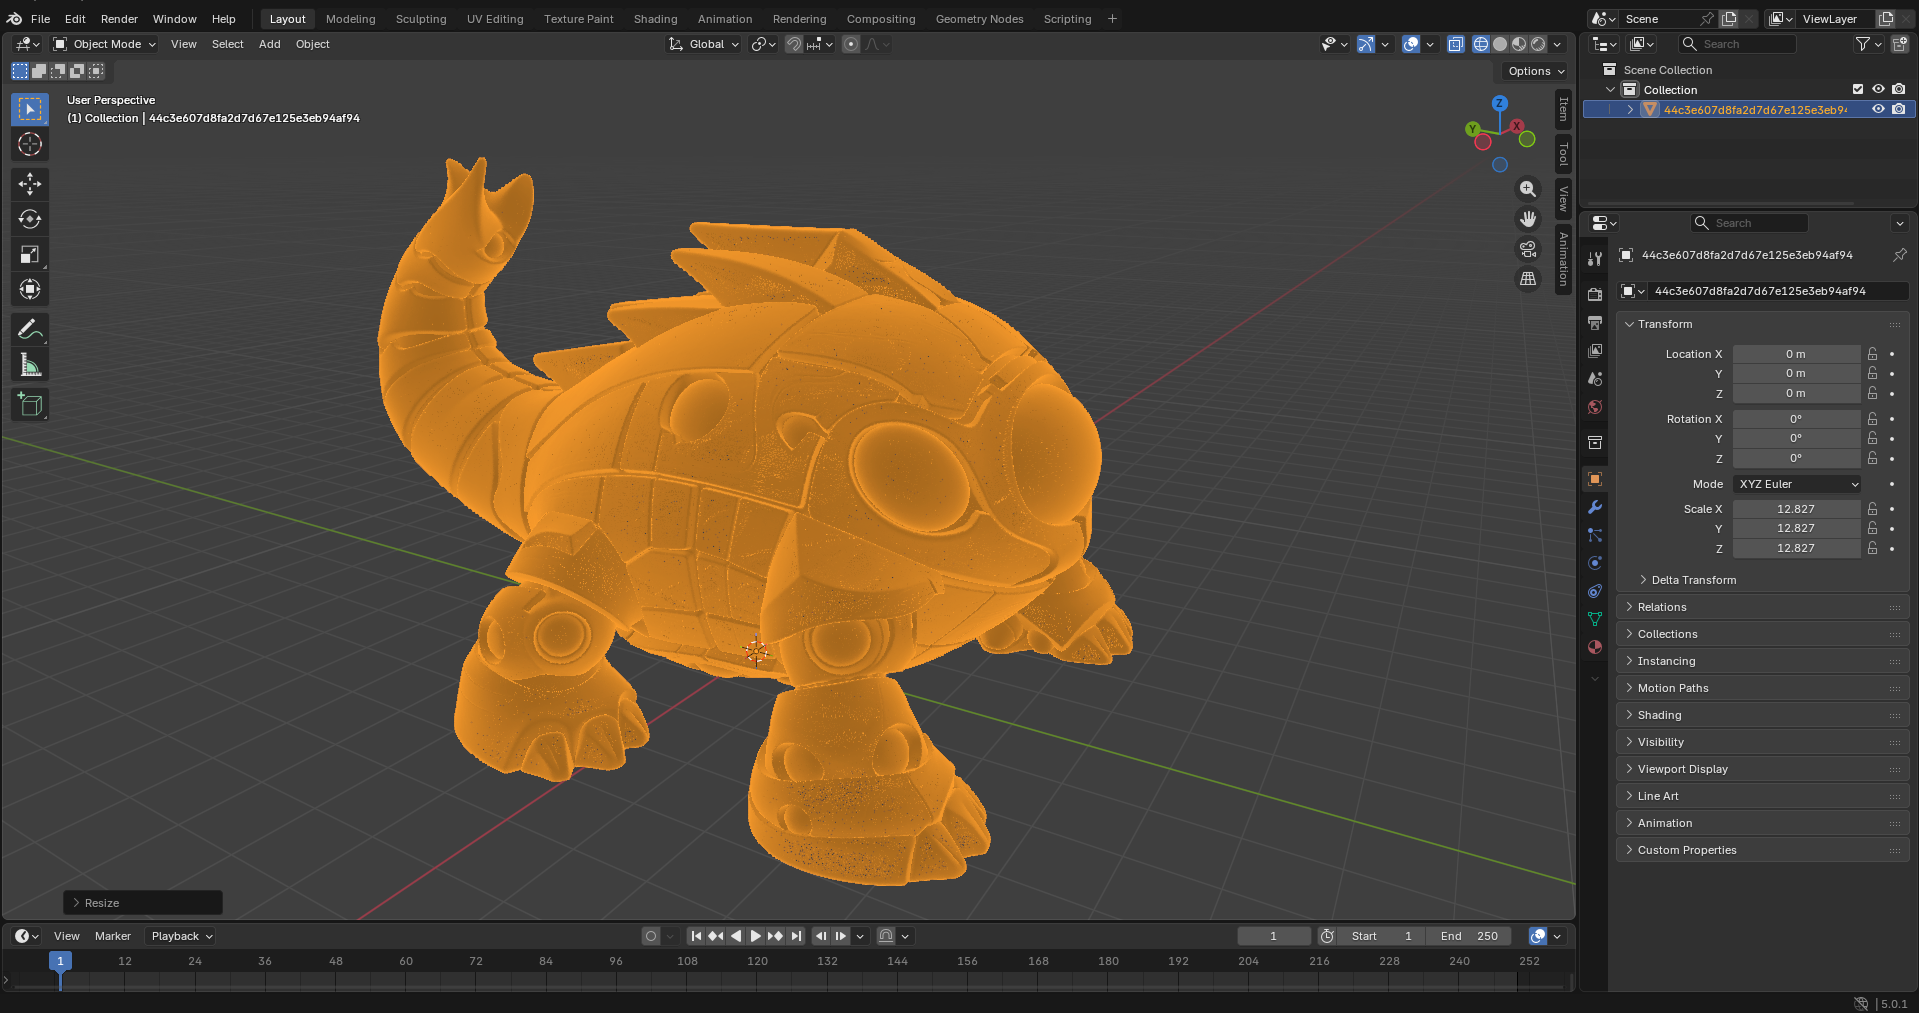The image size is (1919, 1013).
Task: Toggle the lock on Location X
Action: point(1871,354)
